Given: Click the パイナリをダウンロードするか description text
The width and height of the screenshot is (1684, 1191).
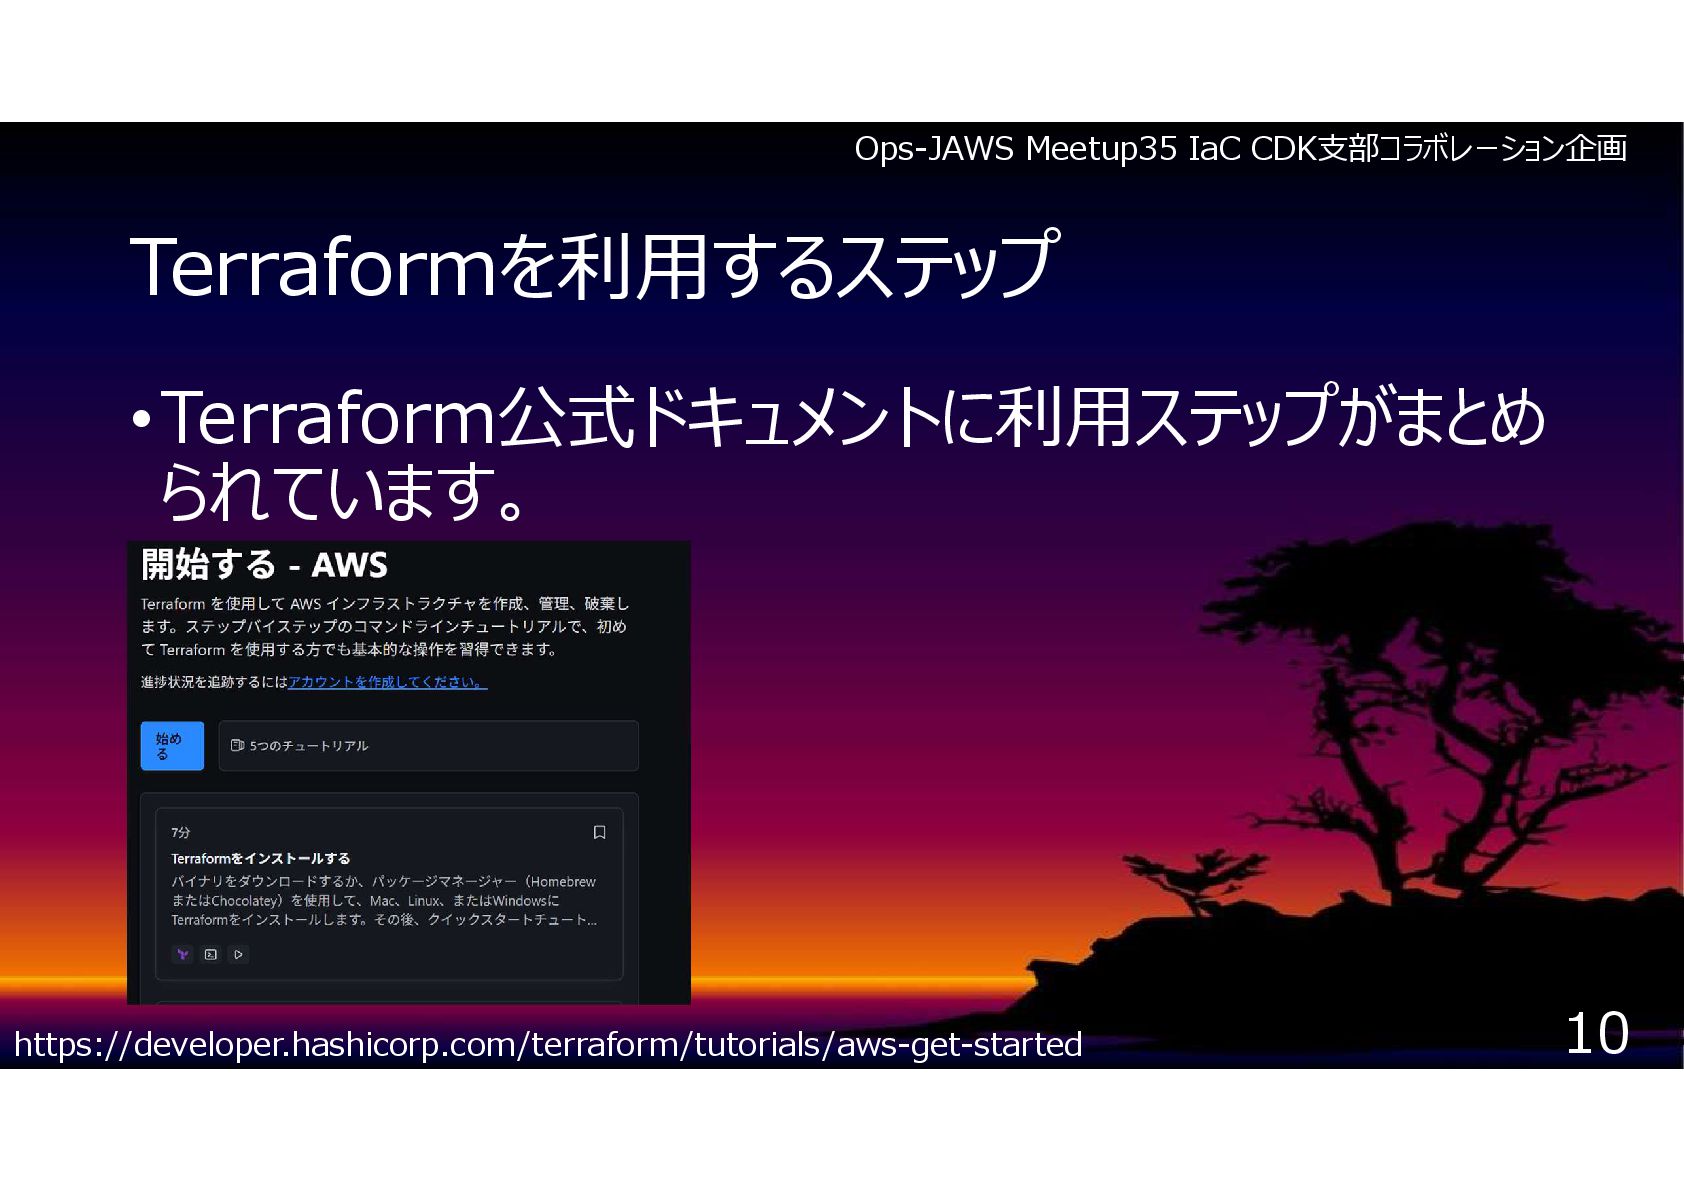Looking at the screenshot, I should [384, 900].
